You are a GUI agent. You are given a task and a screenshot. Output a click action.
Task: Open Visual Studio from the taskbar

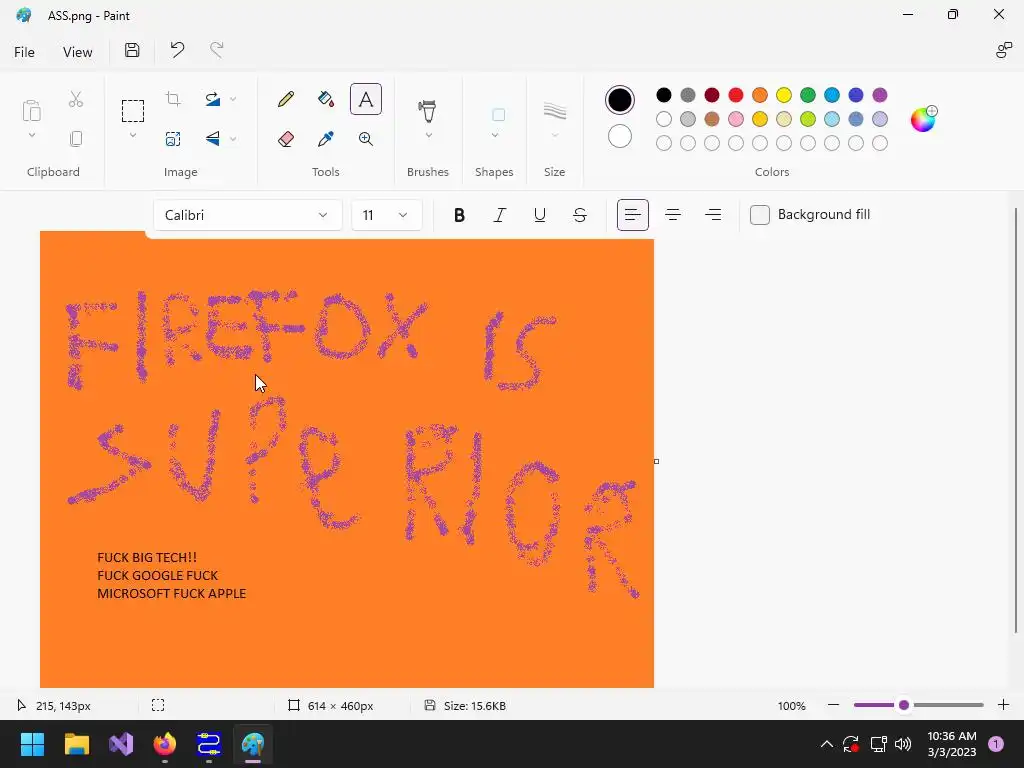121,744
